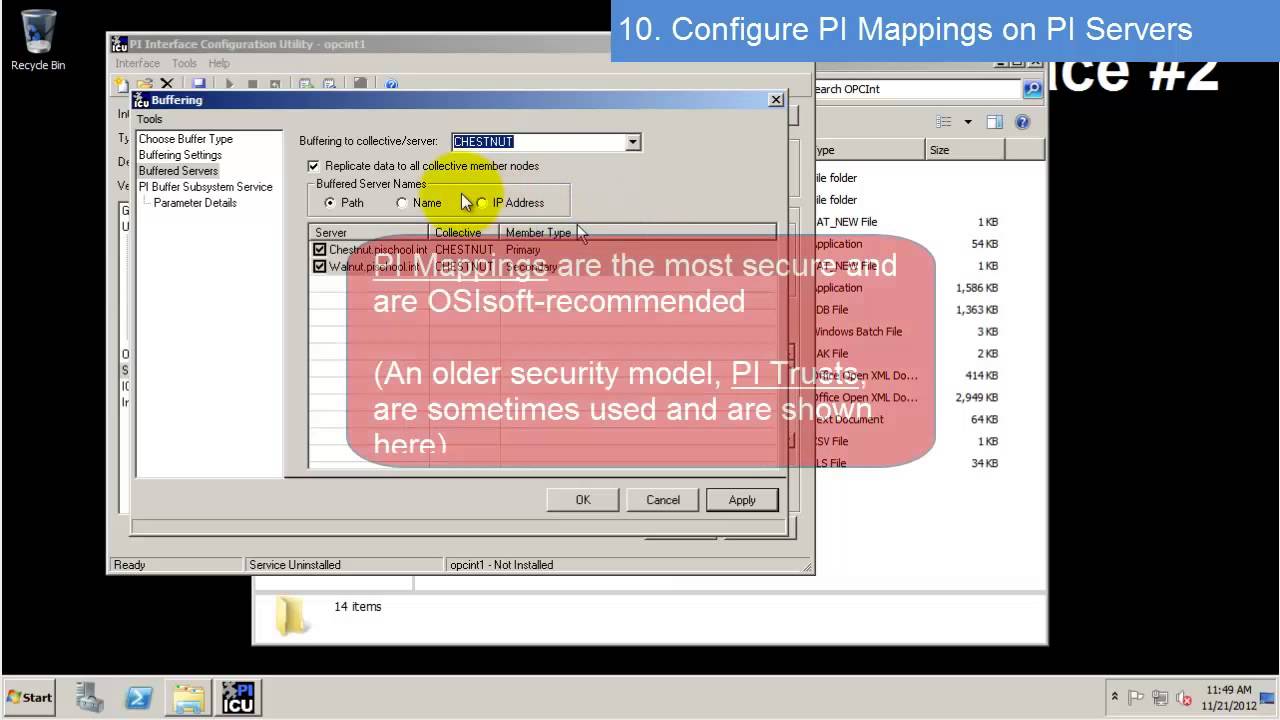The image size is (1280, 720).
Task: Open the Recycle Bin on the desktop
Action: coord(38,40)
